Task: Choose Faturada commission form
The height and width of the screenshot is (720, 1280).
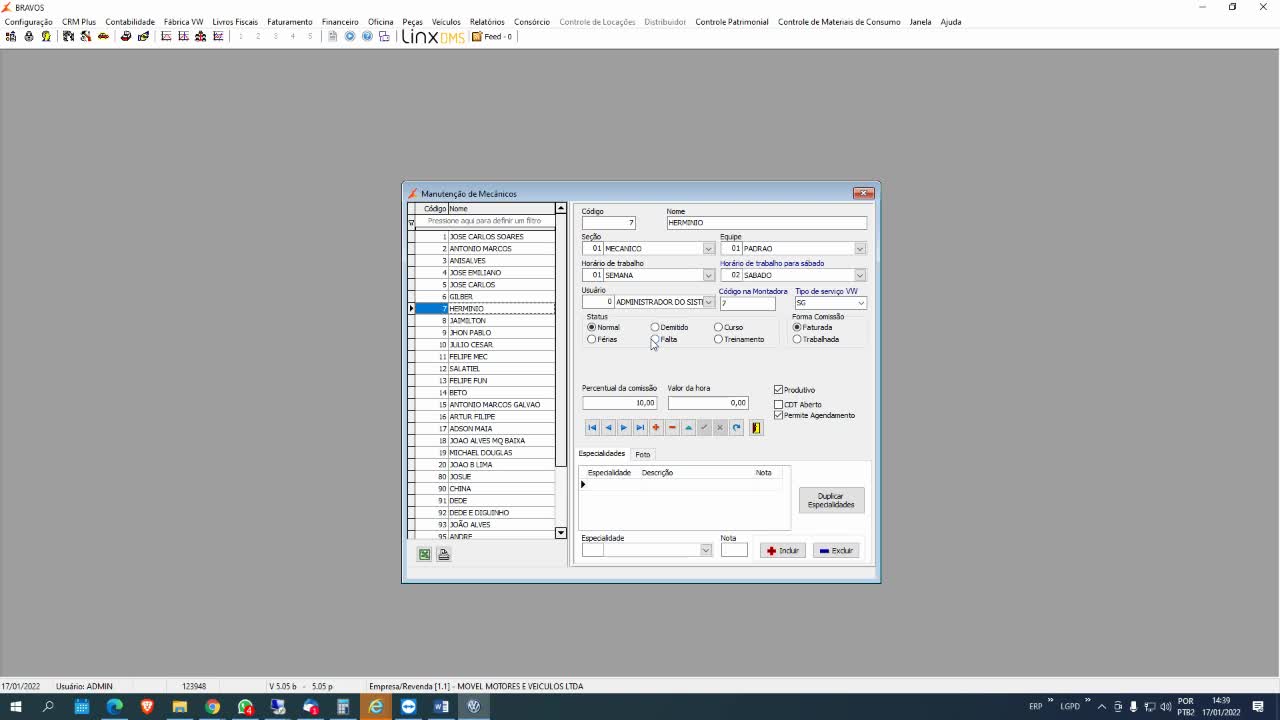Action: click(797, 327)
